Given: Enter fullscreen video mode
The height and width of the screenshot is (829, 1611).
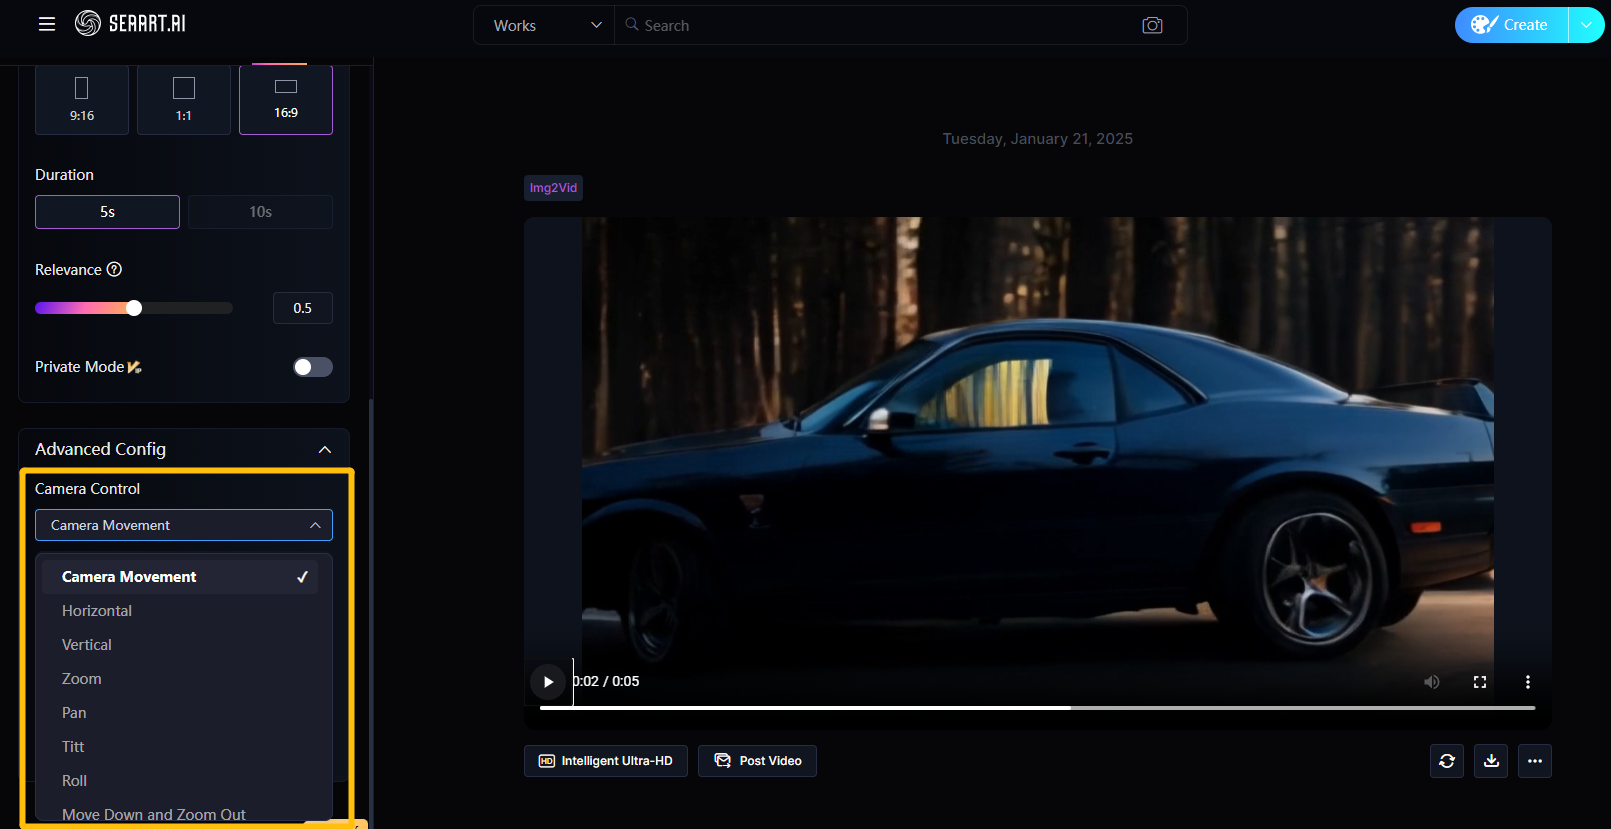Looking at the screenshot, I should point(1480,682).
